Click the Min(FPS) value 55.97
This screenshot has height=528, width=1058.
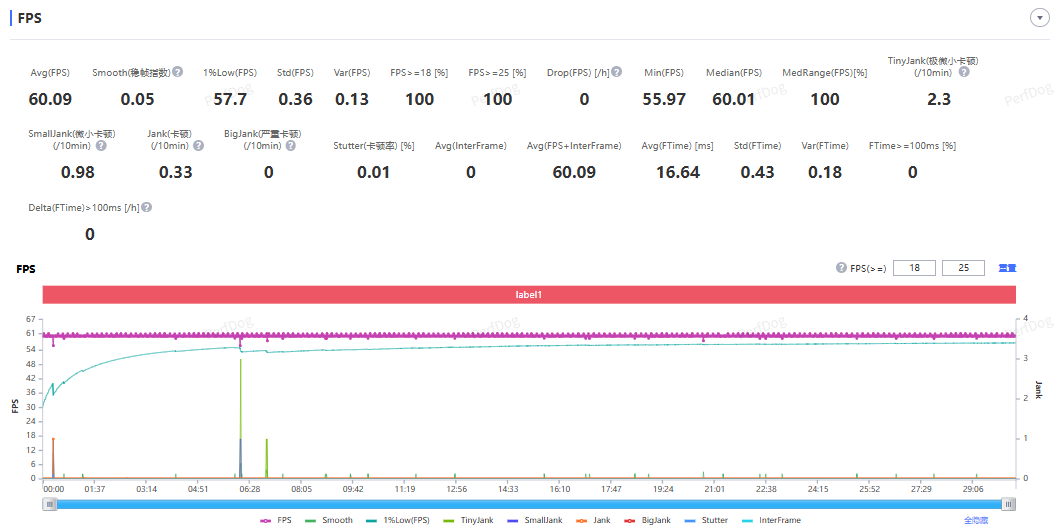tap(664, 99)
